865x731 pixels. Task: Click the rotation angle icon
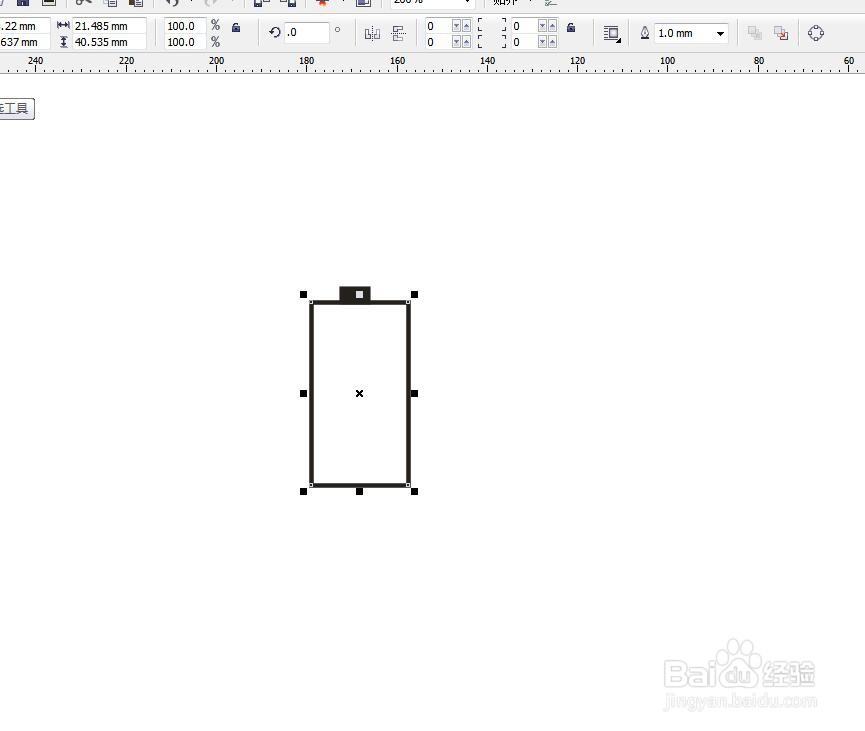pyautogui.click(x=275, y=33)
